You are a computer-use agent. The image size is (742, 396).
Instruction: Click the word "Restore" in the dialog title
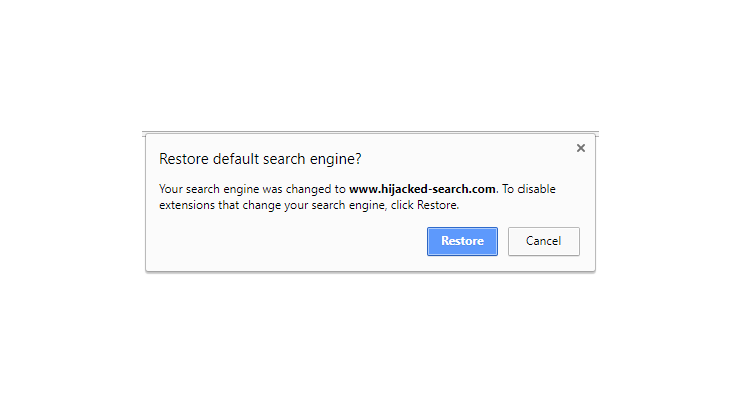[184, 159]
